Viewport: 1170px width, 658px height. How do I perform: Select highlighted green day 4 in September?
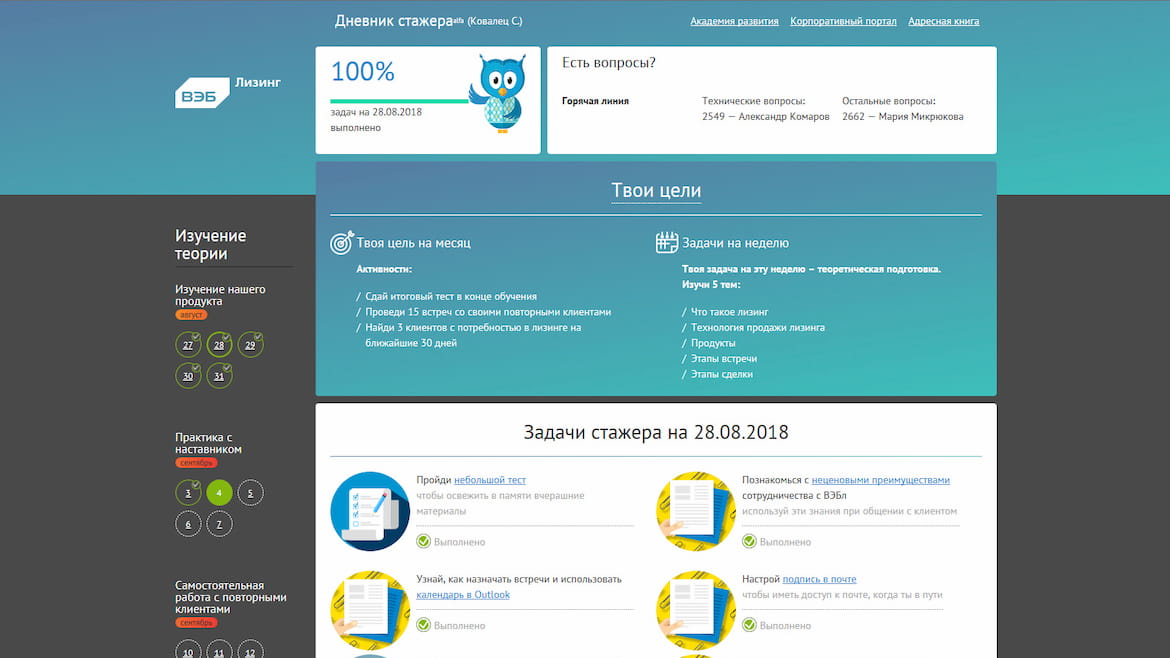219,492
